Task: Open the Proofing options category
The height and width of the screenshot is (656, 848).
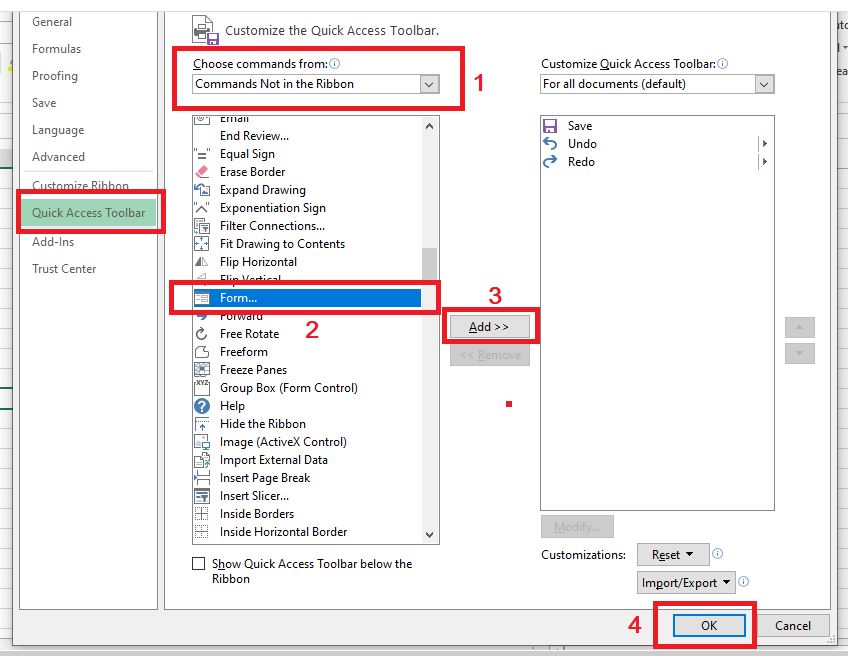Action: [55, 76]
